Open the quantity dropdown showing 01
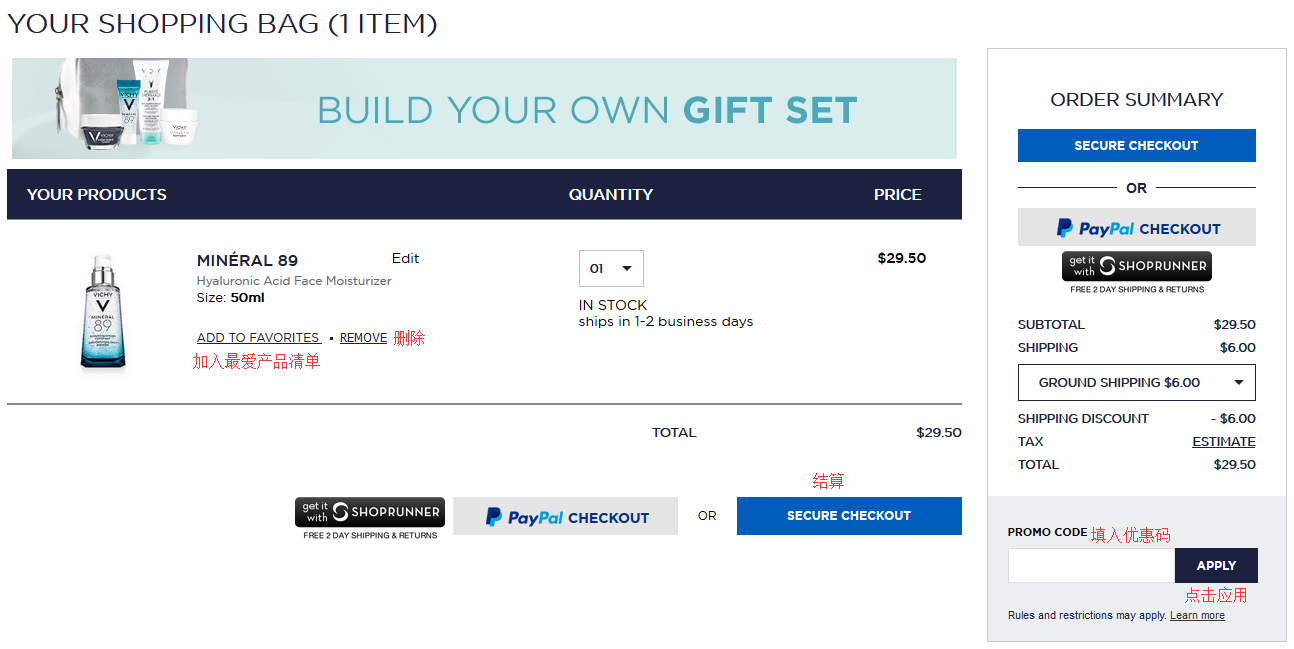 pyautogui.click(x=611, y=268)
